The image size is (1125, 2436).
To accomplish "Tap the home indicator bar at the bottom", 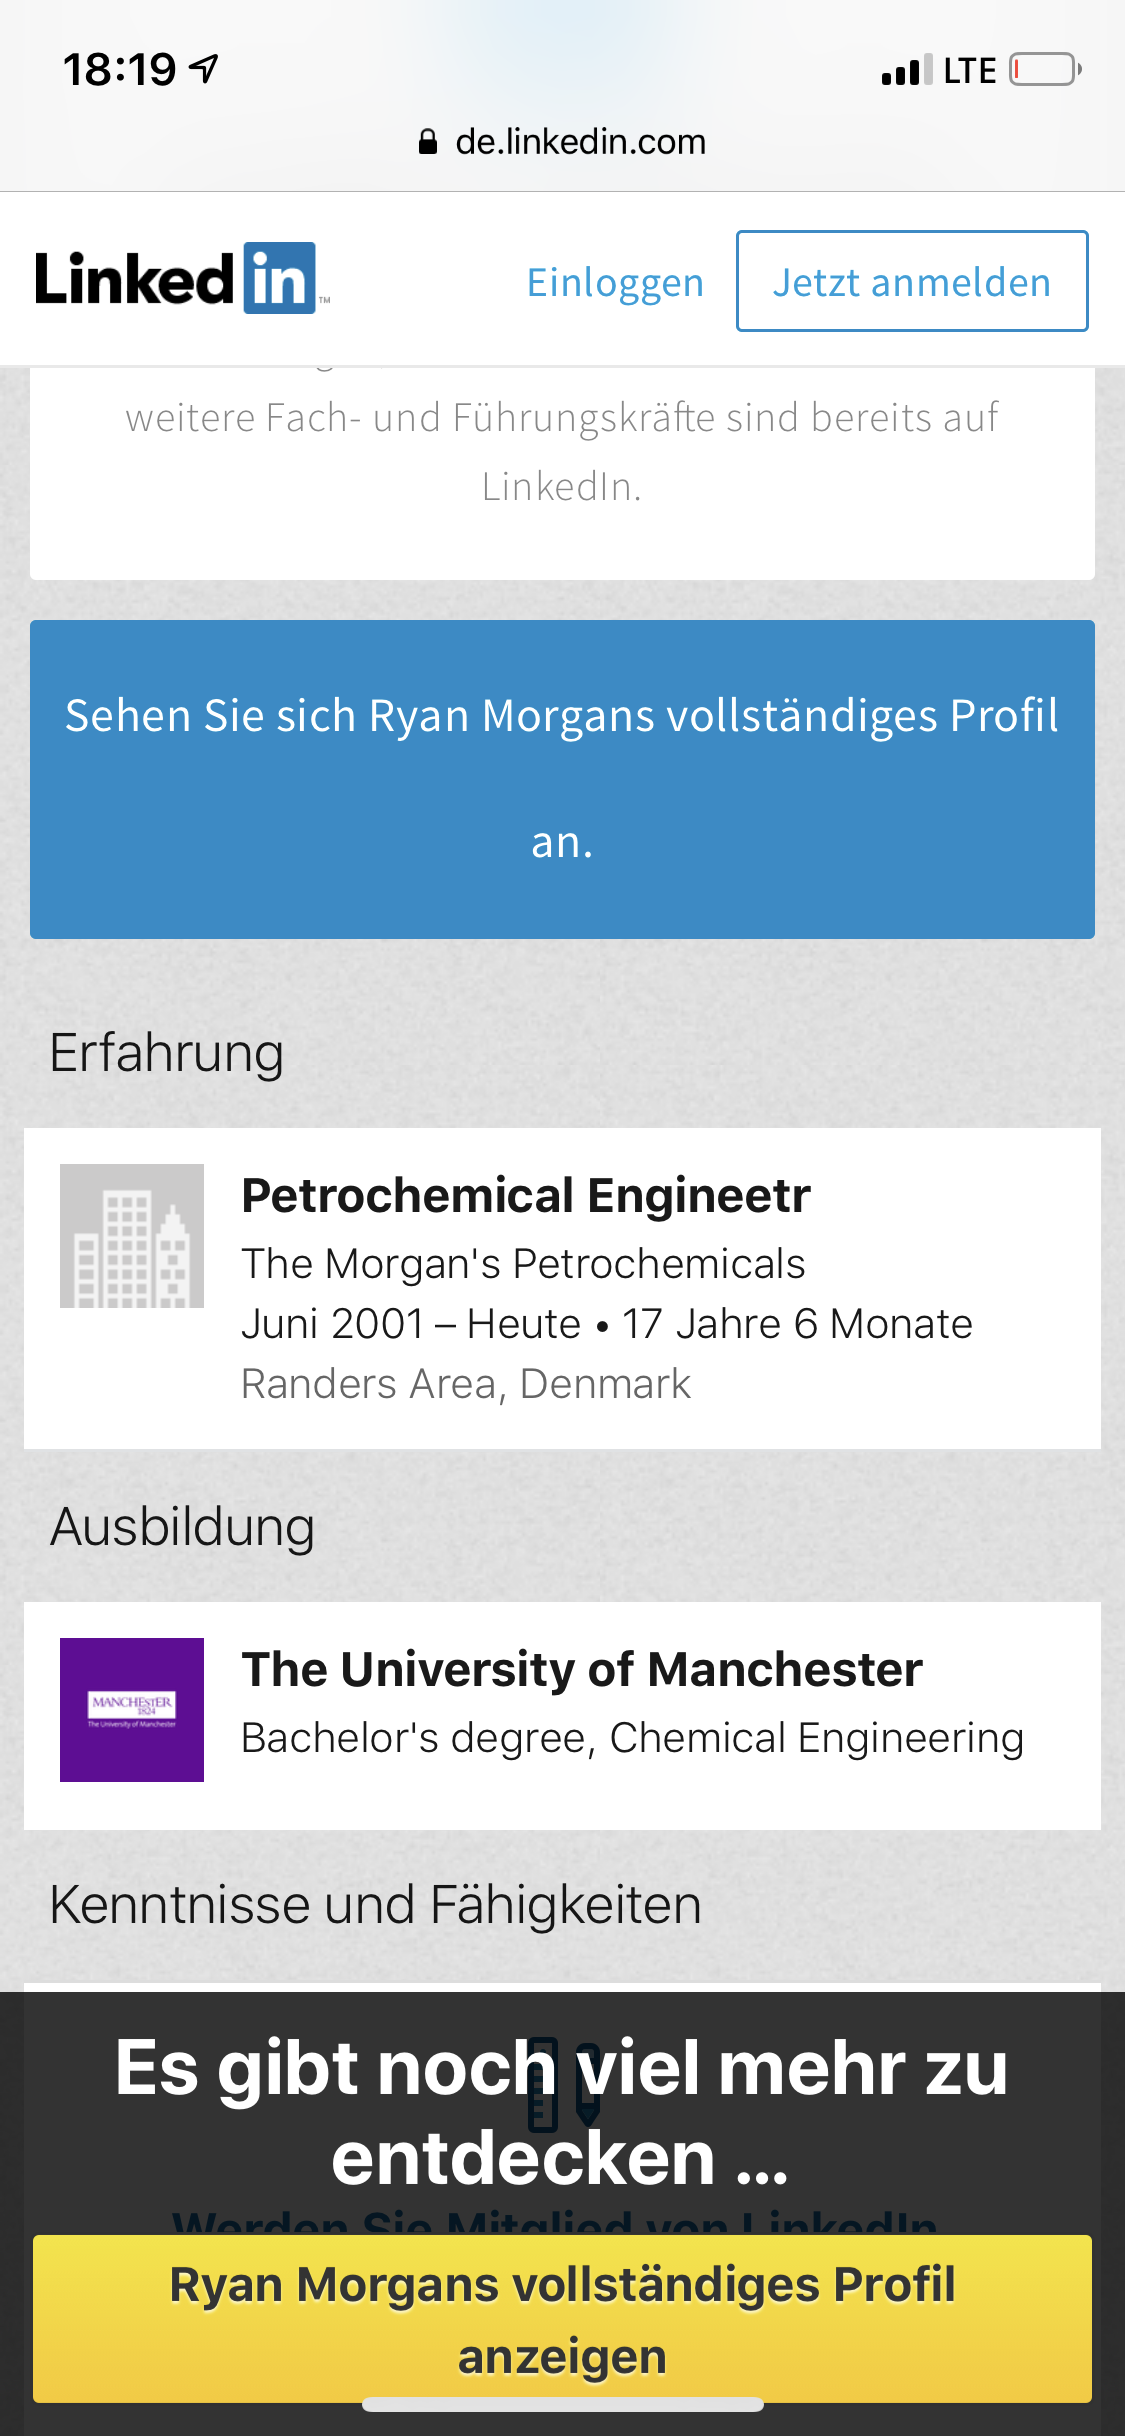I will [x=562, y=2405].
